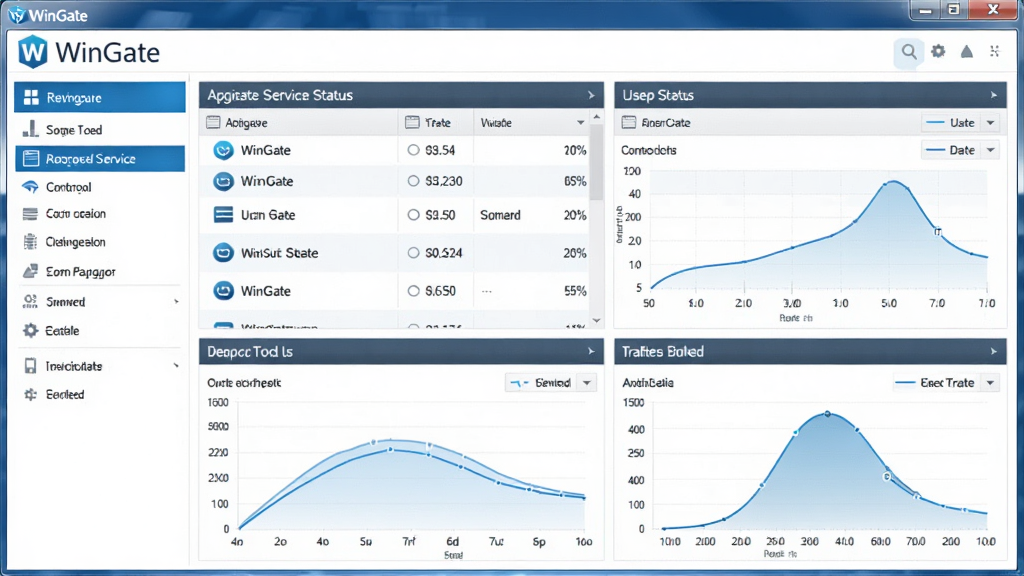Expand the Apgitate Service Status panel arrow
Viewport: 1024px width, 576px height.
pyautogui.click(x=591, y=95)
